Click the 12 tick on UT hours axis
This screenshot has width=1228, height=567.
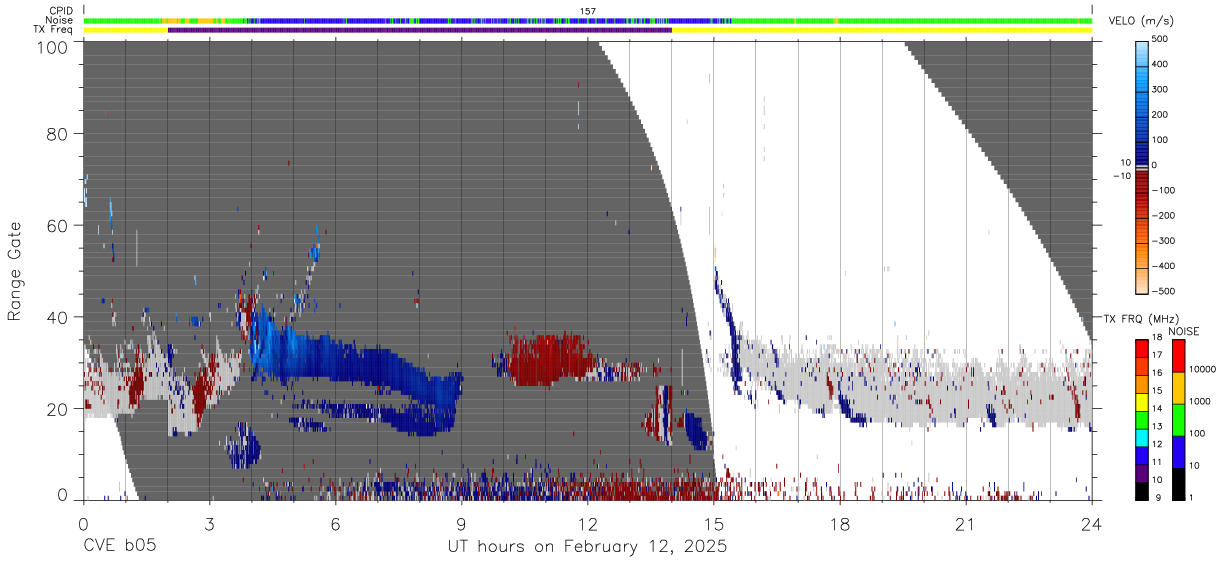[588, 524]
